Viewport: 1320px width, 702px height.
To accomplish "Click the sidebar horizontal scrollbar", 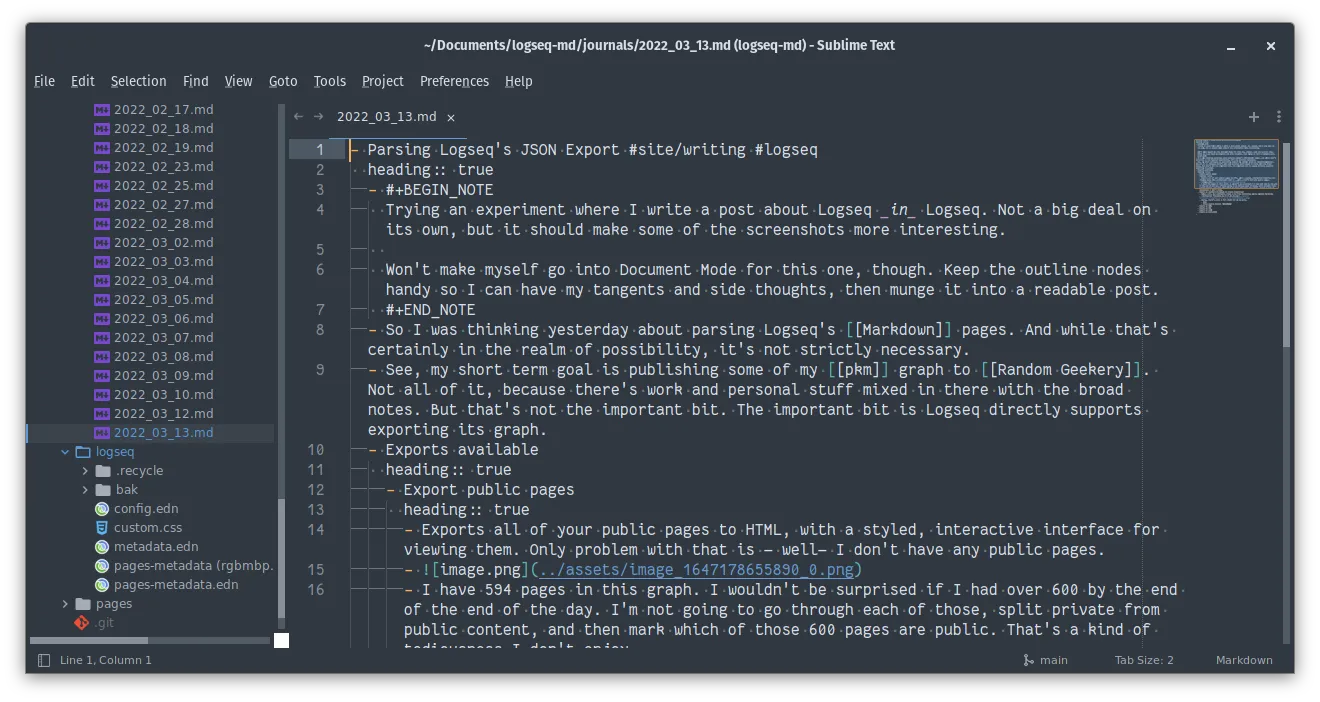I will tap(88, 640).
